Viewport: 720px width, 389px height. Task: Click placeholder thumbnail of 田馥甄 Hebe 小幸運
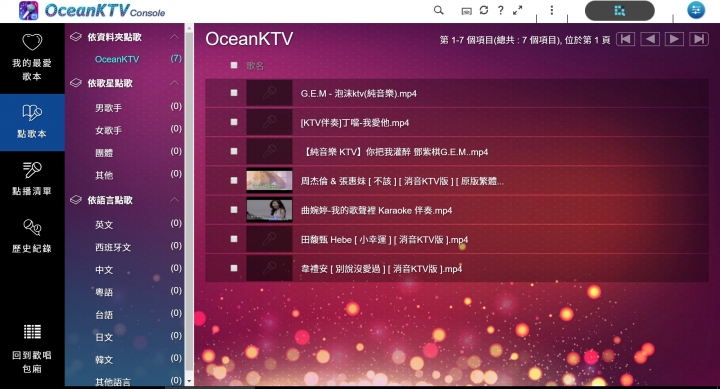point(269,239)
